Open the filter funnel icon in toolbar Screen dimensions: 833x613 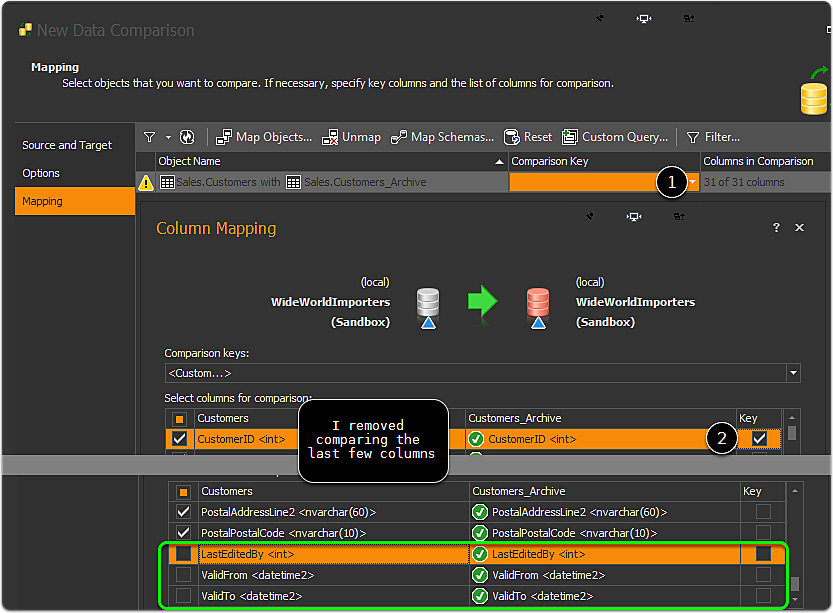pyautogui.click(x=150, y=137)
